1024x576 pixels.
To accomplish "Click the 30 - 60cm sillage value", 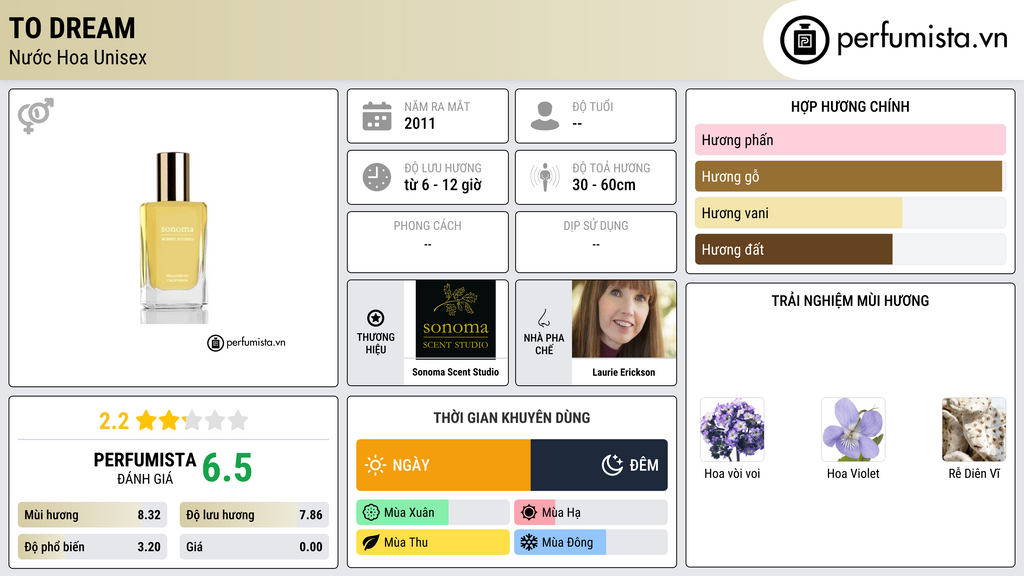I will tap(604, 185).
